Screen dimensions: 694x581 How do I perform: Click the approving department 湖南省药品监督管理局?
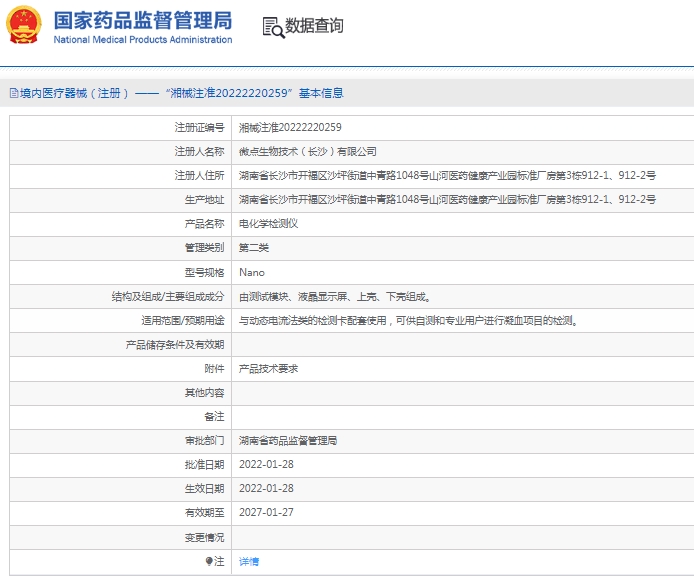point(288,440)
